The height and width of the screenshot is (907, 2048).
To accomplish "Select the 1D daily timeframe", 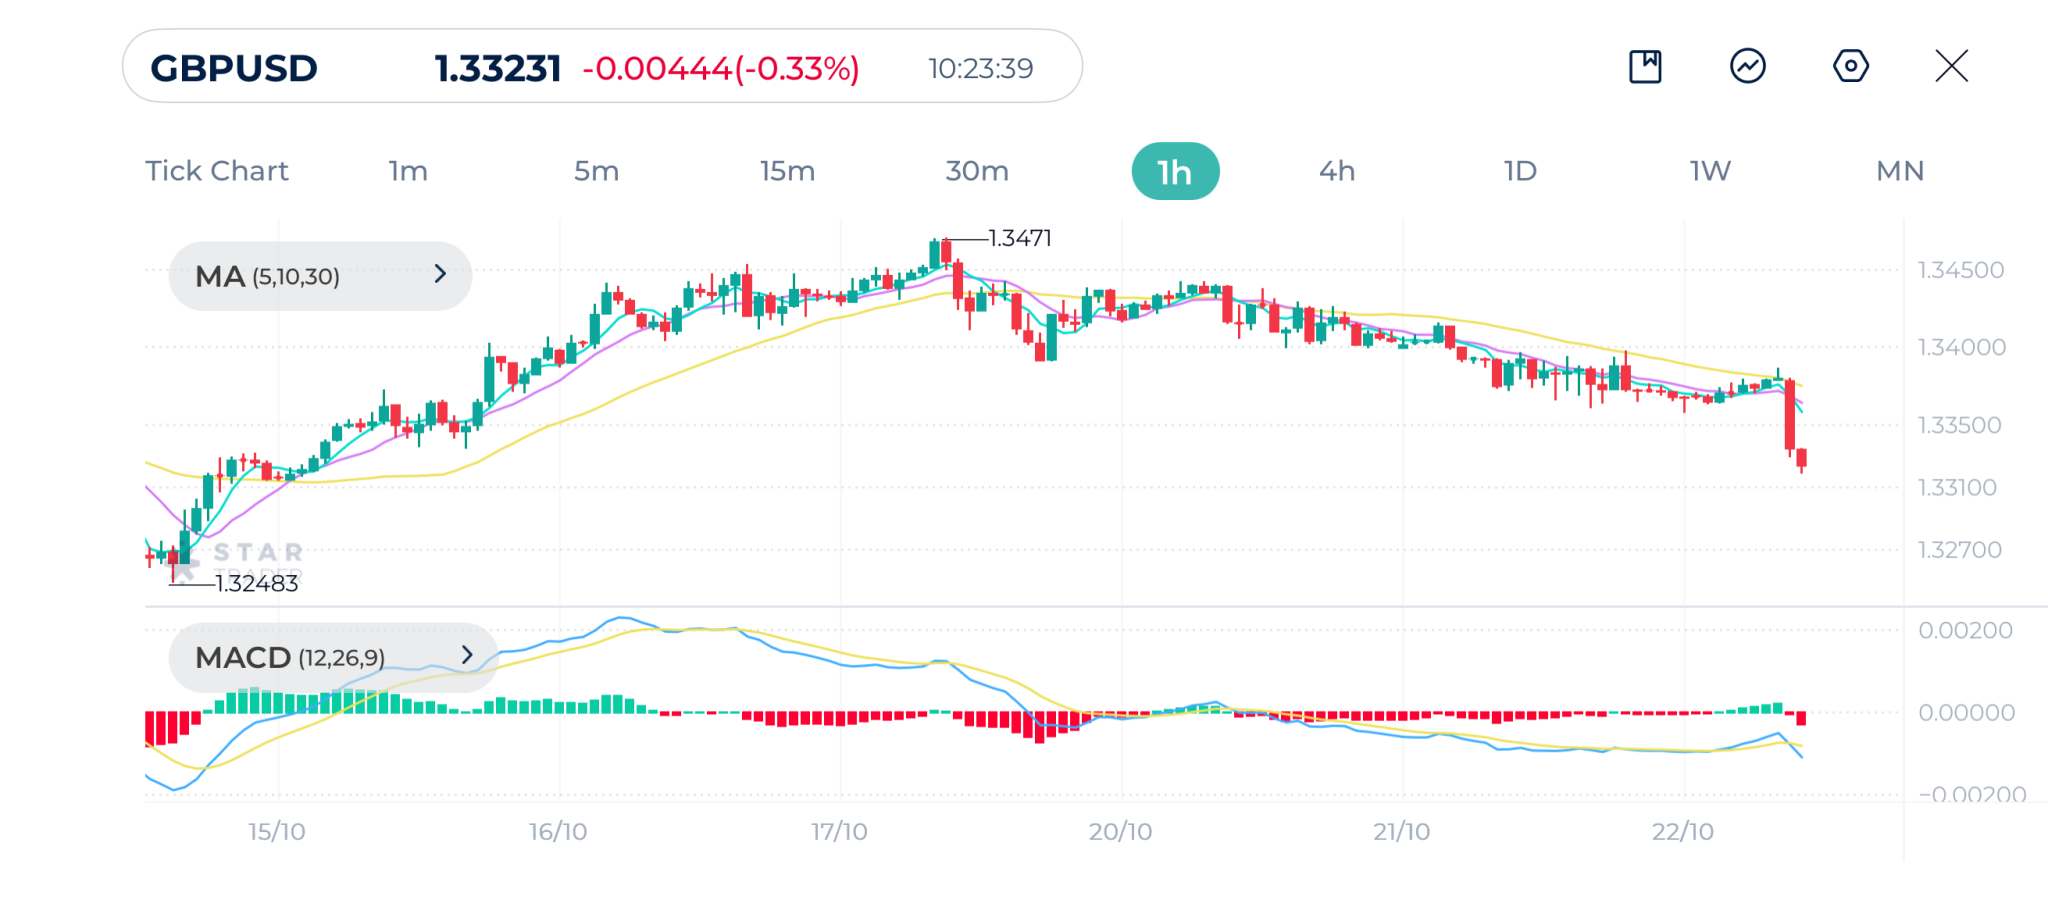I will click(x=1520, y=171).
